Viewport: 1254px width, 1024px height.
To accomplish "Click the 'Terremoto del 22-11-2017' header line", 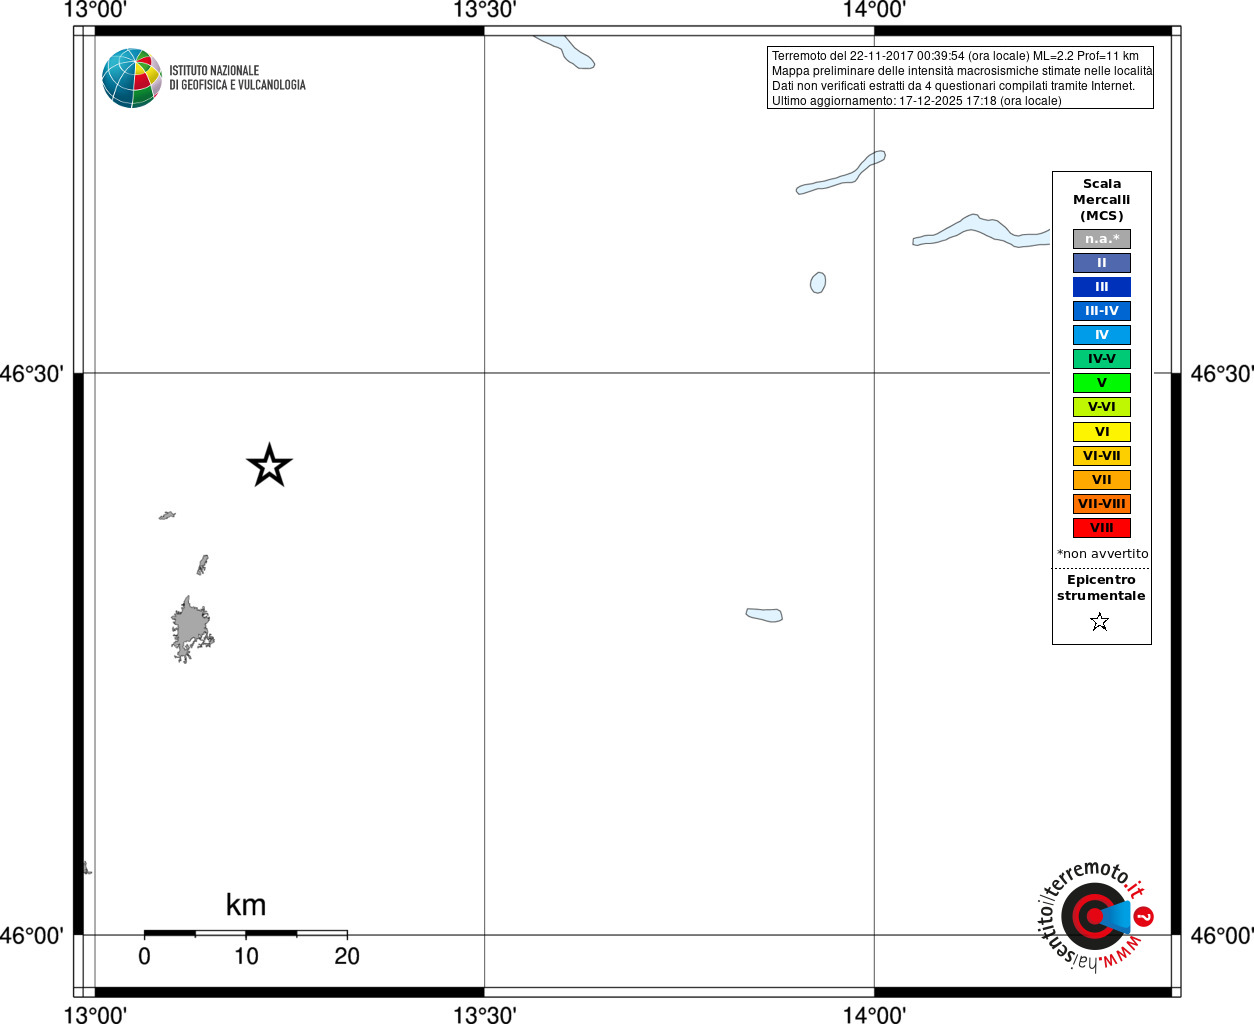I will coord(955,56).
